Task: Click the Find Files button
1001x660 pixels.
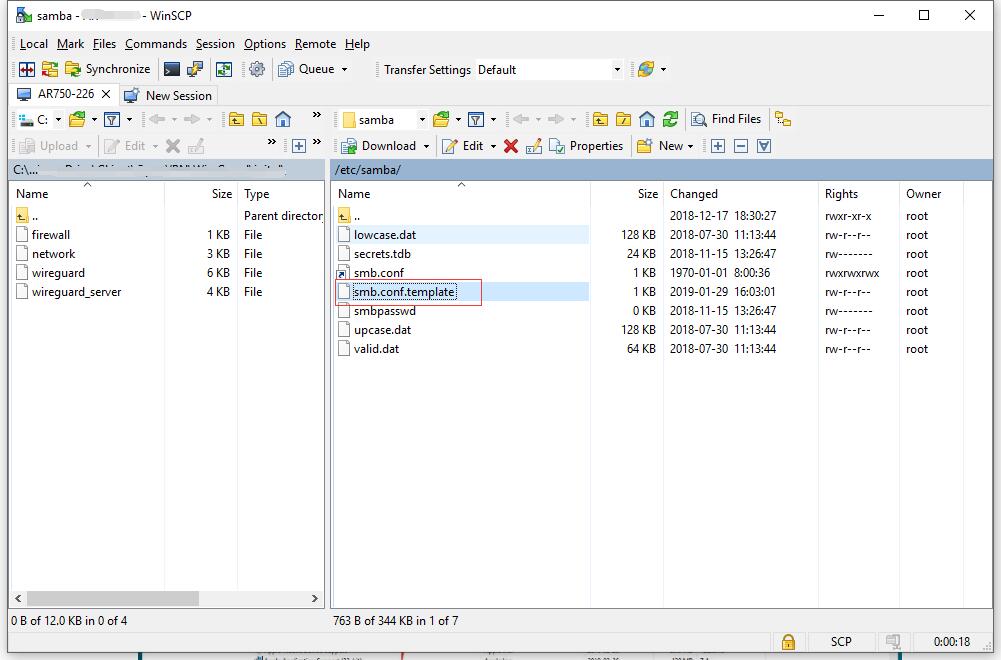Action: coord(727,119)
